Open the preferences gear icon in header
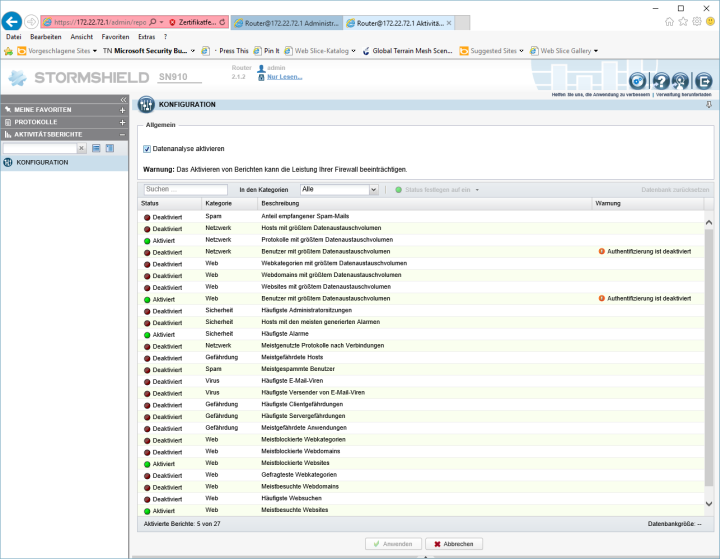 tap(638, 81)
